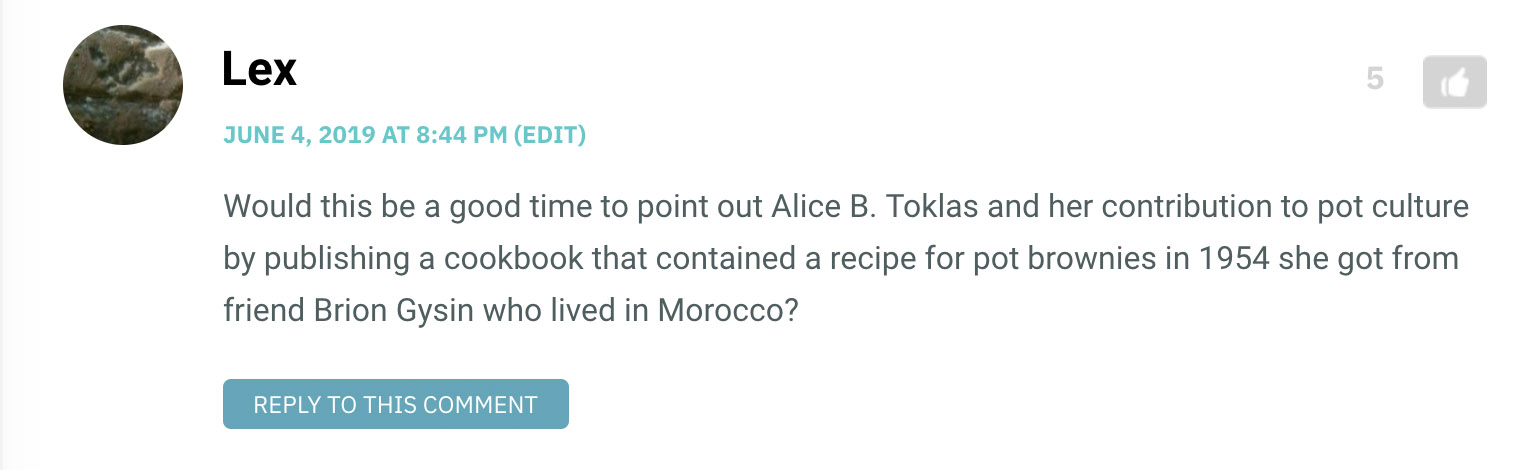1526x470 pixels.
Task: Edit the comment via the (EDIT) link
Action: pyautogui.click(x=550, y=135)
